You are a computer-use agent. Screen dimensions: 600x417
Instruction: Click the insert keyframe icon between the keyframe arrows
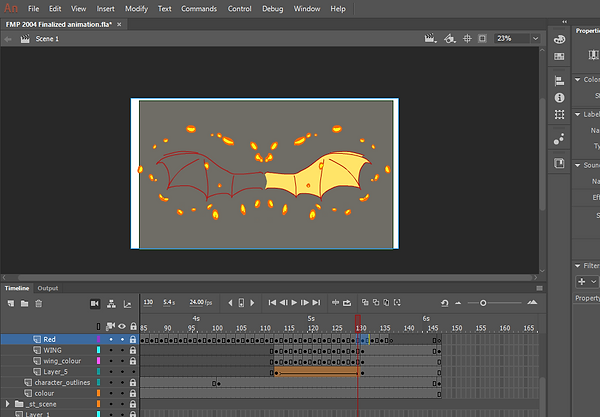[241, 303]
